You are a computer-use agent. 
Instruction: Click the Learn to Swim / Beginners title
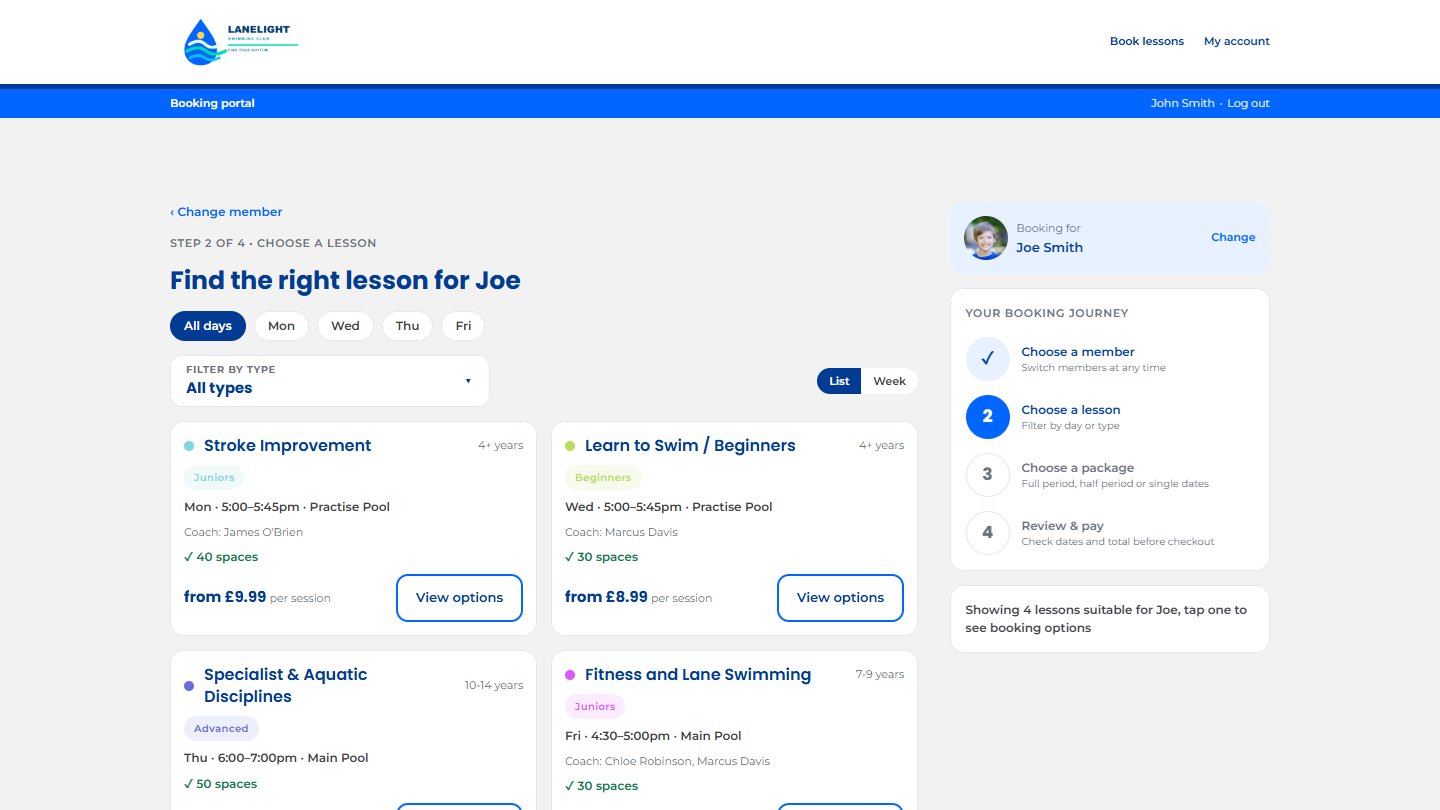(690, 446)
